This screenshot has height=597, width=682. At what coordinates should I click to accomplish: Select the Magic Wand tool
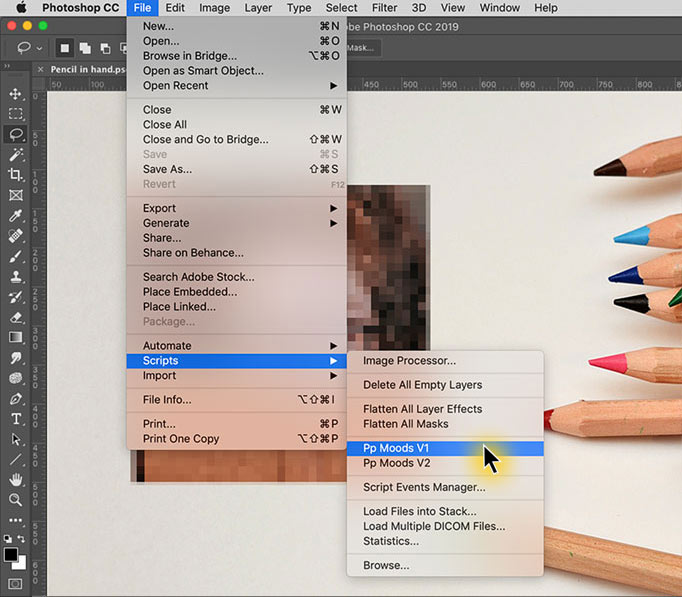pyautogui.click(x=16, y=154)
